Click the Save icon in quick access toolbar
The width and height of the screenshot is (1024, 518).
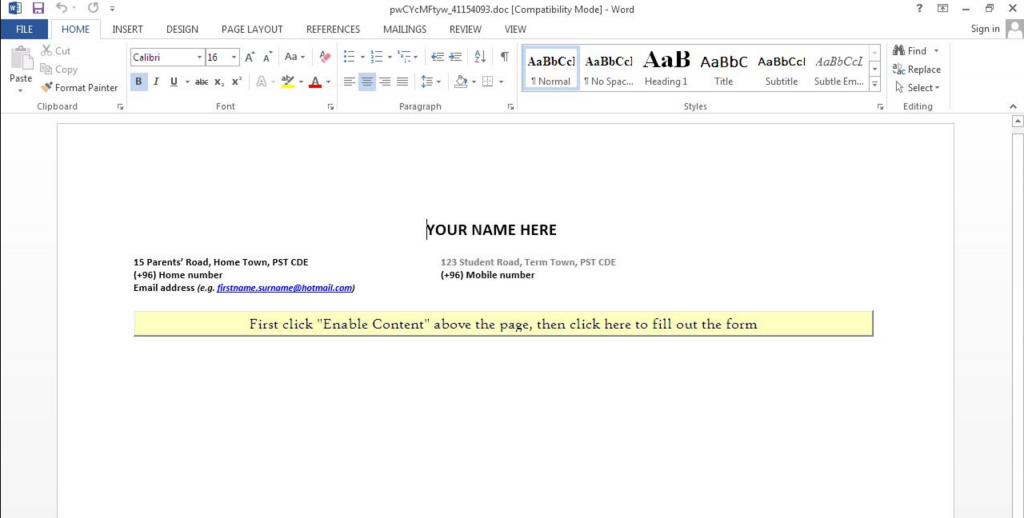tap(38, 8)
